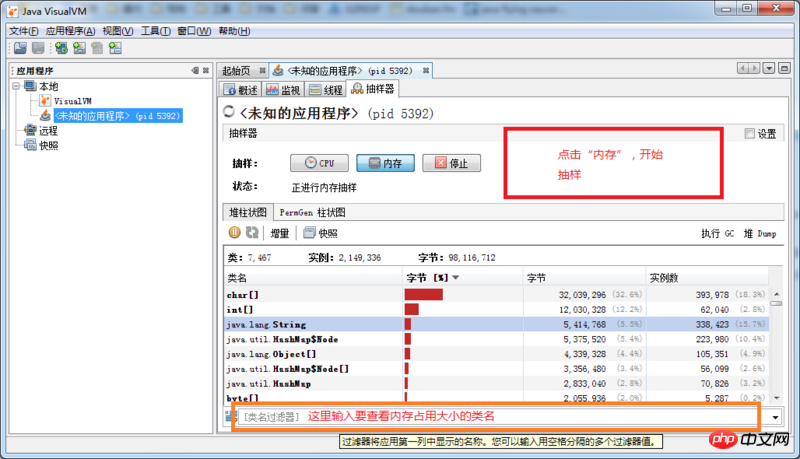The image size is (800, 459).
Task: Click the fourth toolbar icon beside it
Action: click(x=79, y=48)
